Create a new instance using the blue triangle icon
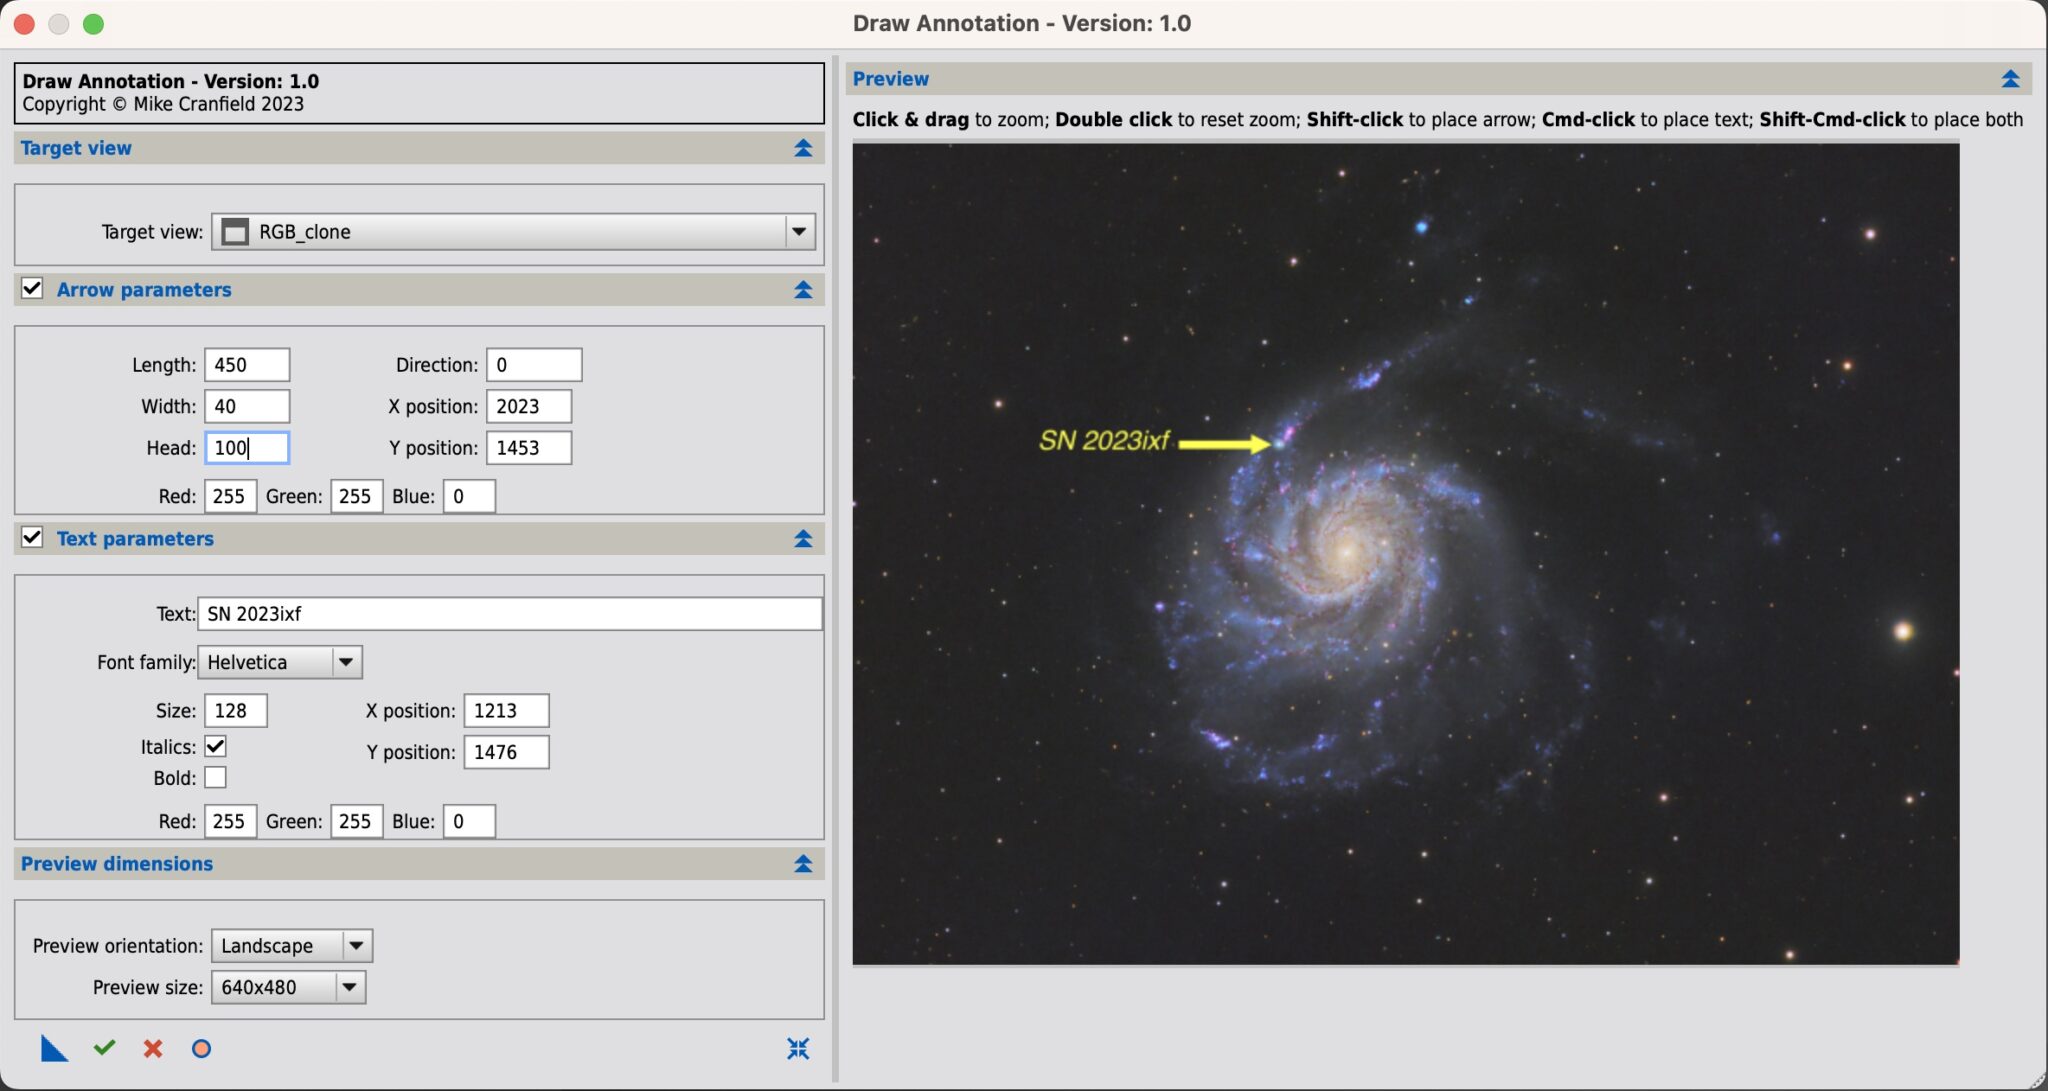The height and width of the screenshot is (1091, 2048). tap(54, 1048)
